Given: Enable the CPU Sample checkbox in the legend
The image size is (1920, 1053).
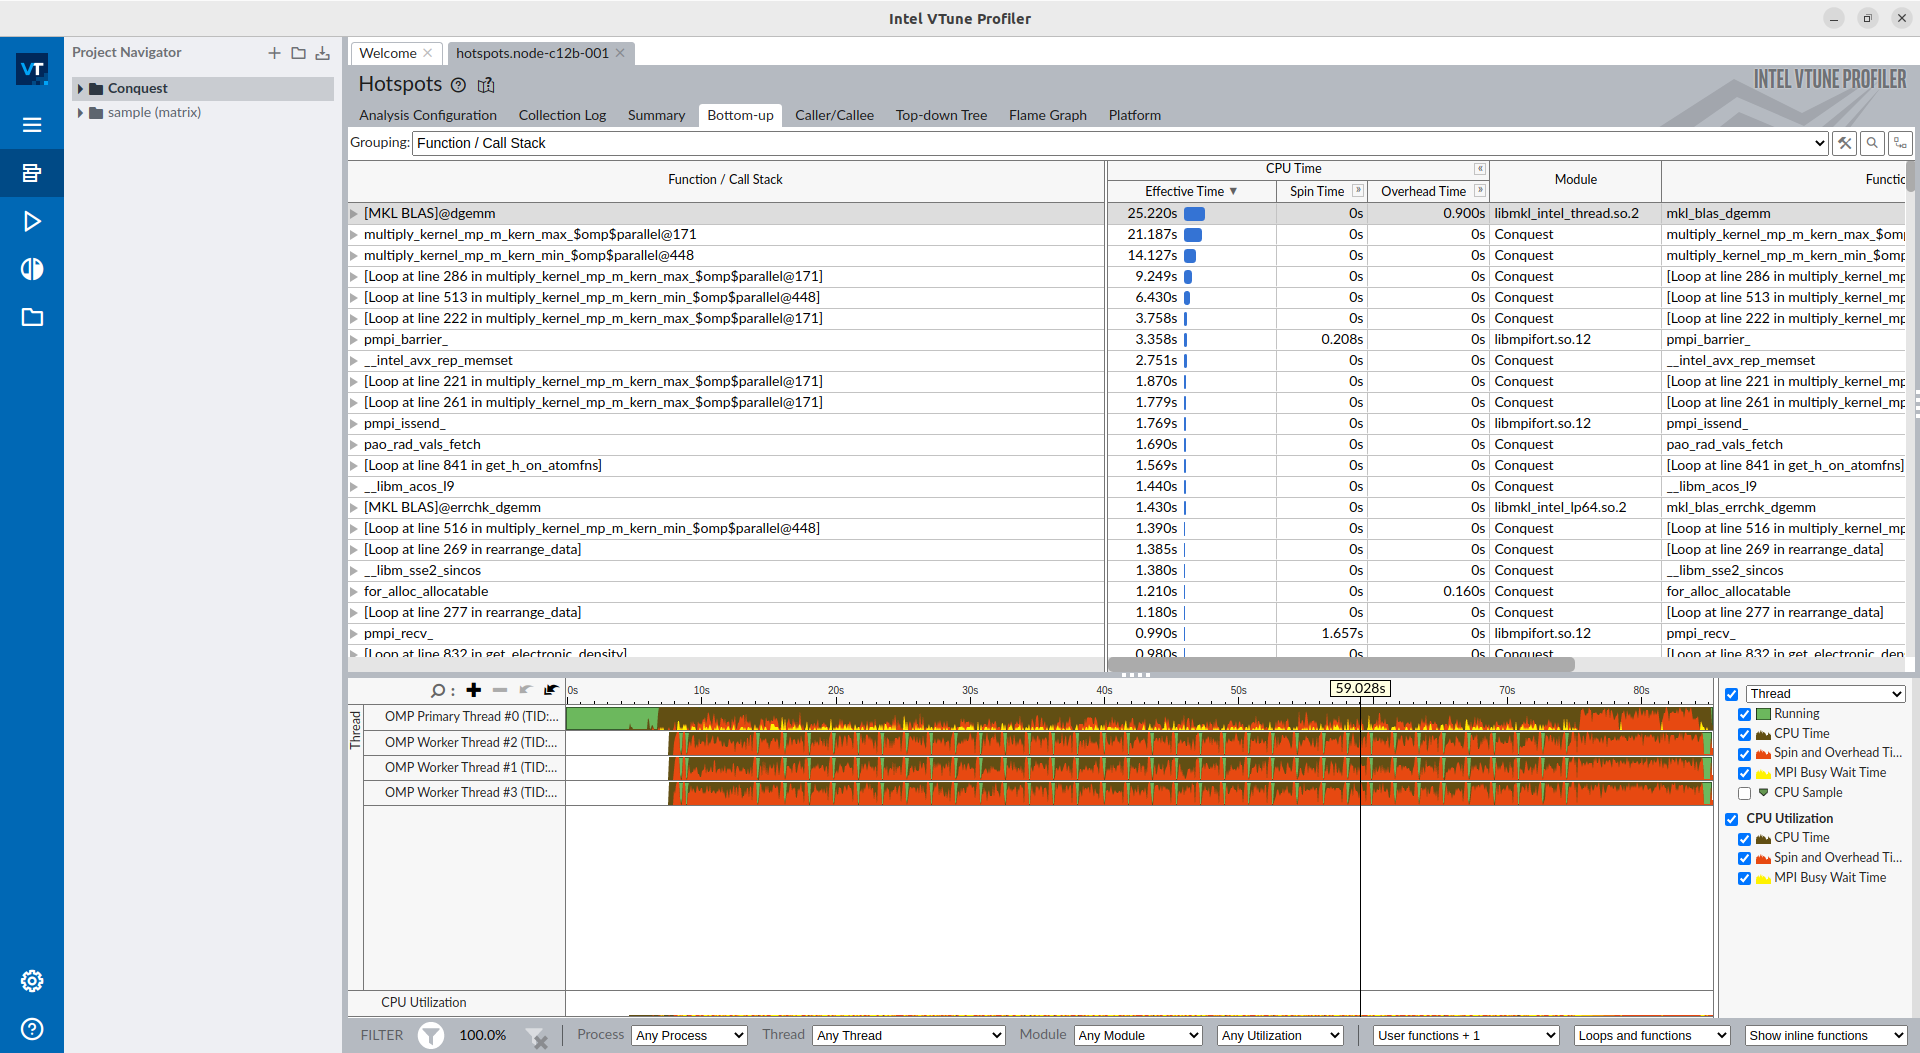Looking at the screenshot, I should click(x=1746, y=793).
